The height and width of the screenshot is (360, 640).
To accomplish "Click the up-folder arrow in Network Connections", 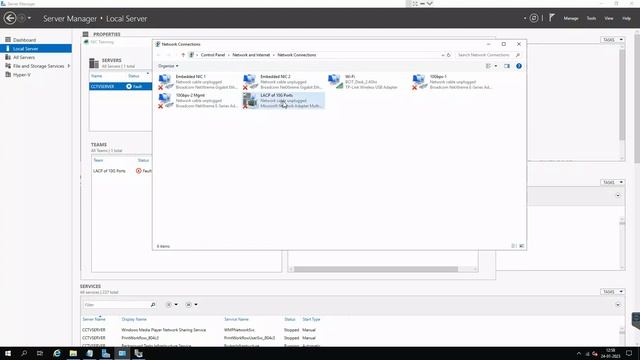I will point(183,55).
